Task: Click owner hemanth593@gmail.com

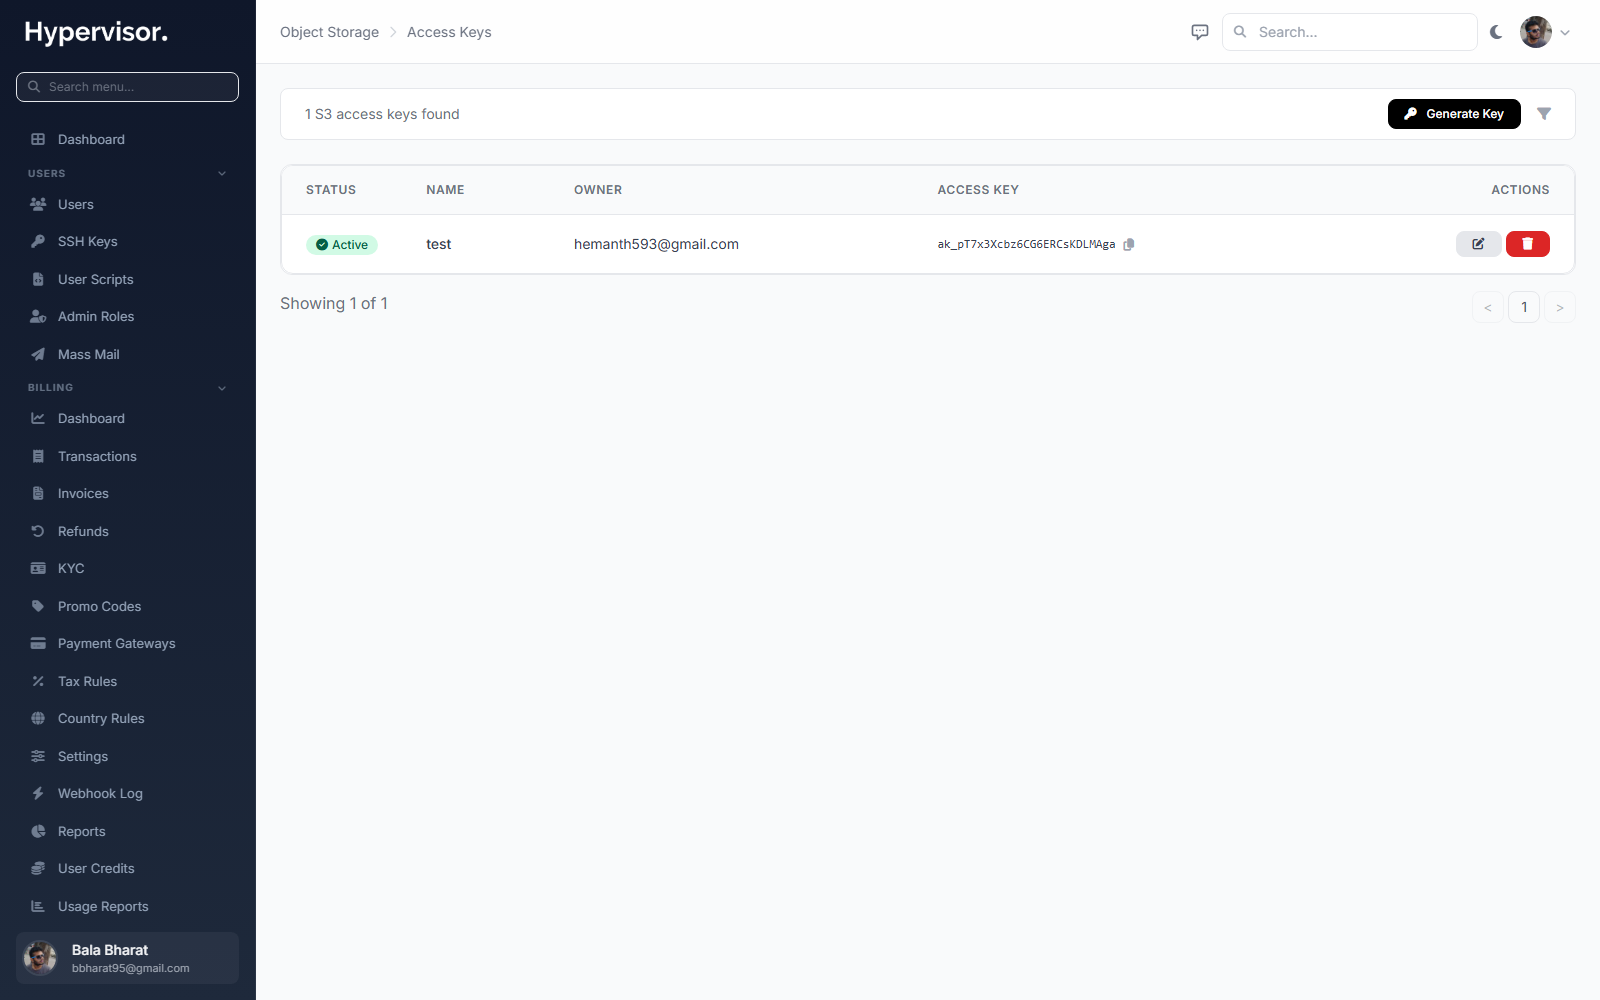Action: point(656,244)
